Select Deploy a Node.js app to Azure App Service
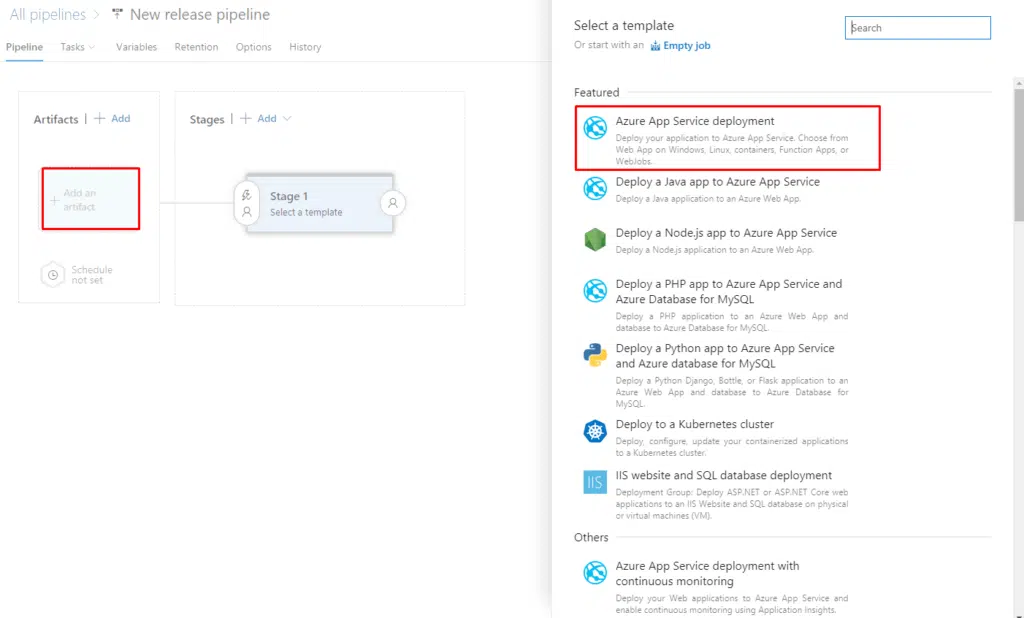The image size is (1024, 618). (726, 233)
